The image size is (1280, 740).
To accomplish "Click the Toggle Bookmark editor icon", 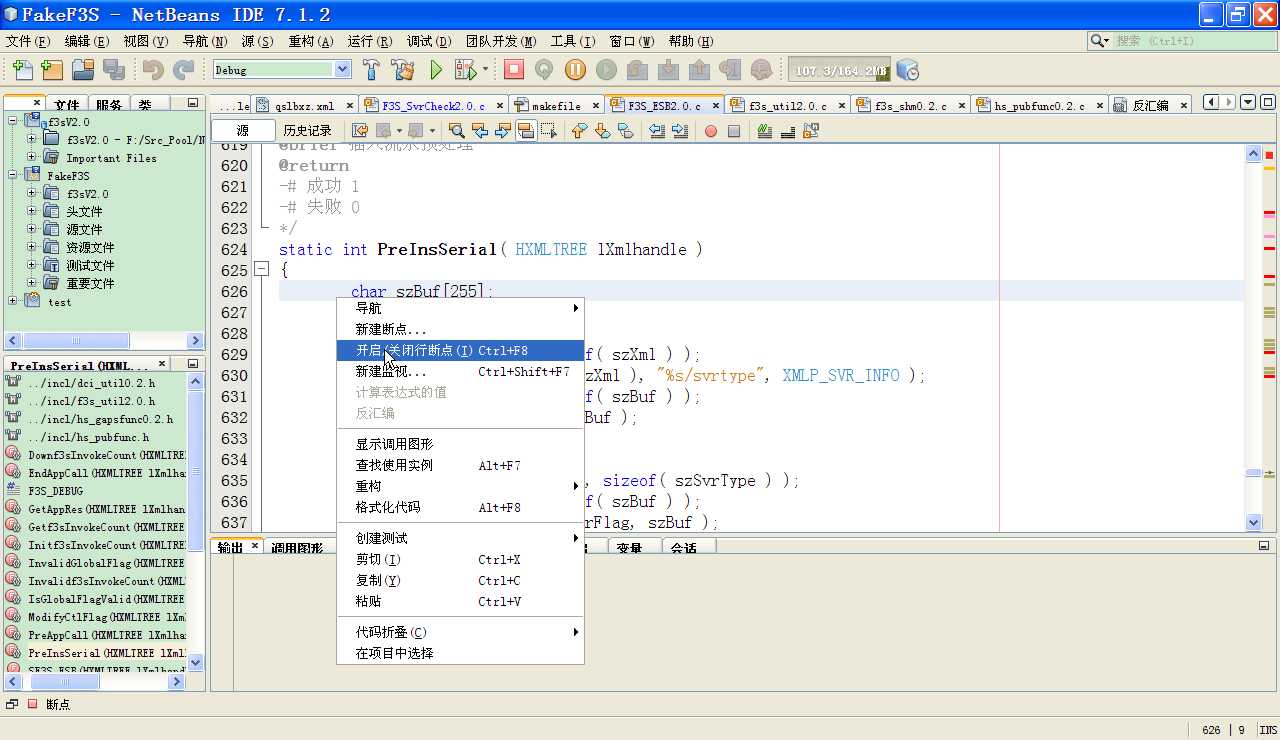I will click(625, 131).
